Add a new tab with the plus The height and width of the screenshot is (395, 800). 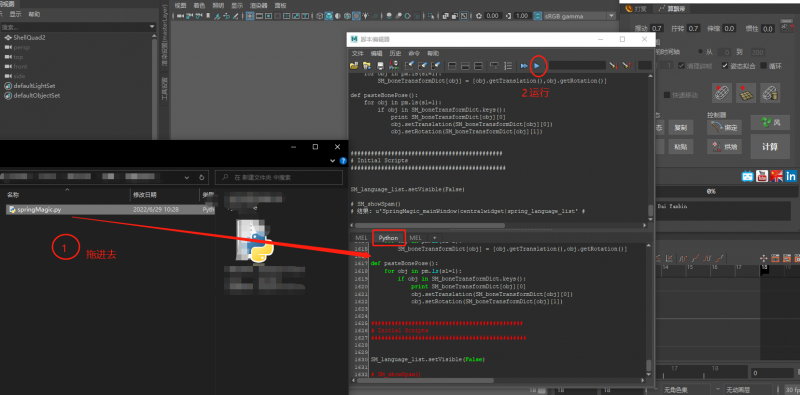pos(435,238)
